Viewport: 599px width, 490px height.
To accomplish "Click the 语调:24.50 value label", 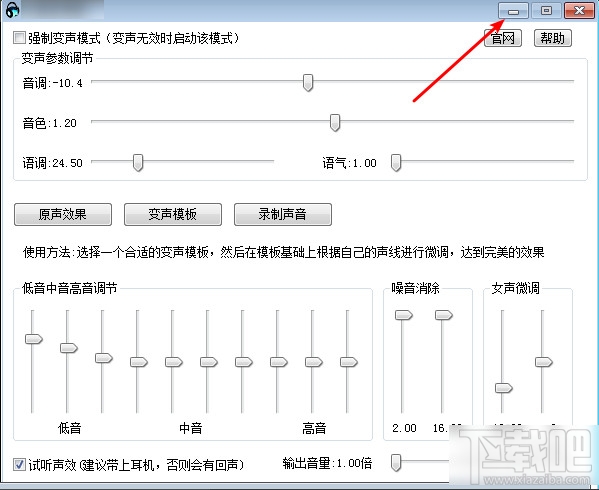I will [x=52, y=163].
